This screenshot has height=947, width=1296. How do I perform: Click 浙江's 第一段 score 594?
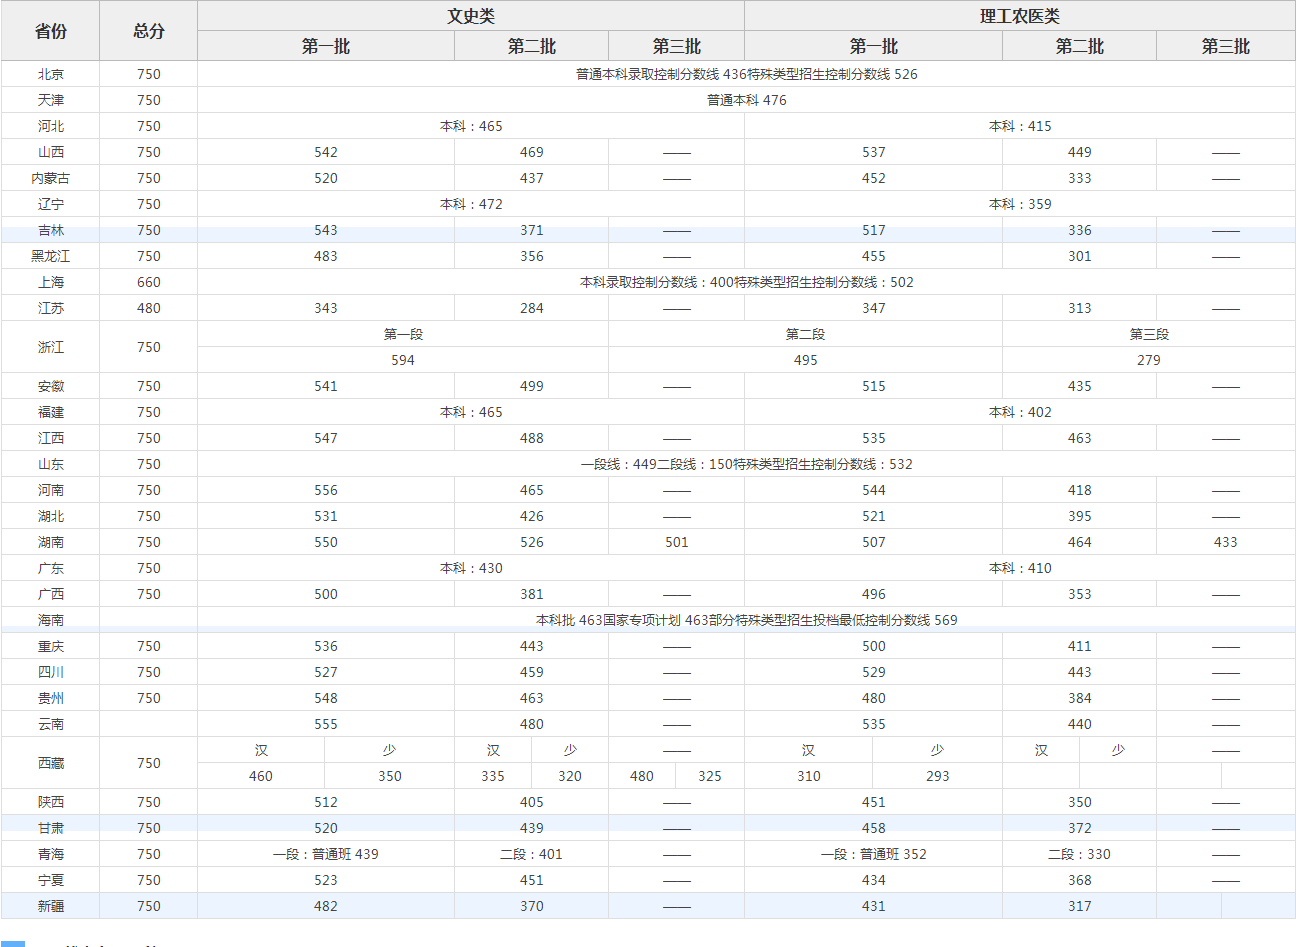tap(403, 360)
